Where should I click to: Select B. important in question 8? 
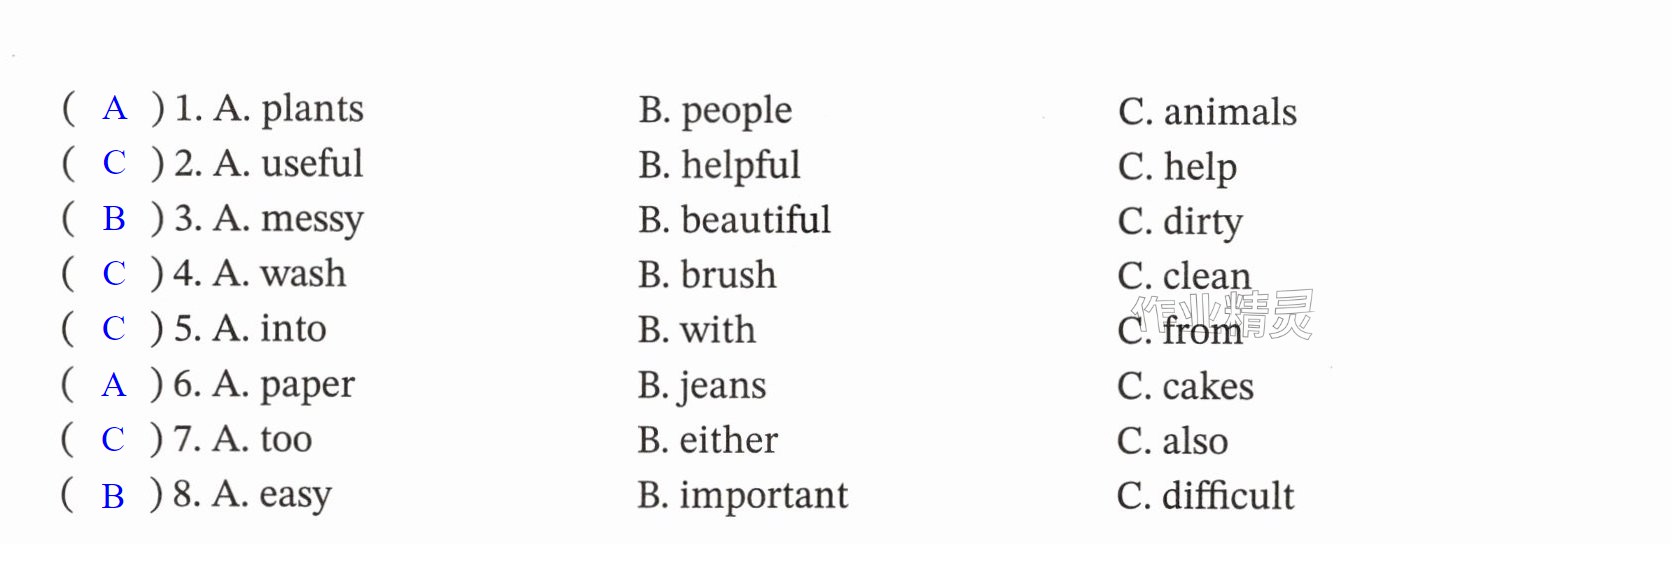pyautogui.click(x=742, y=496)
